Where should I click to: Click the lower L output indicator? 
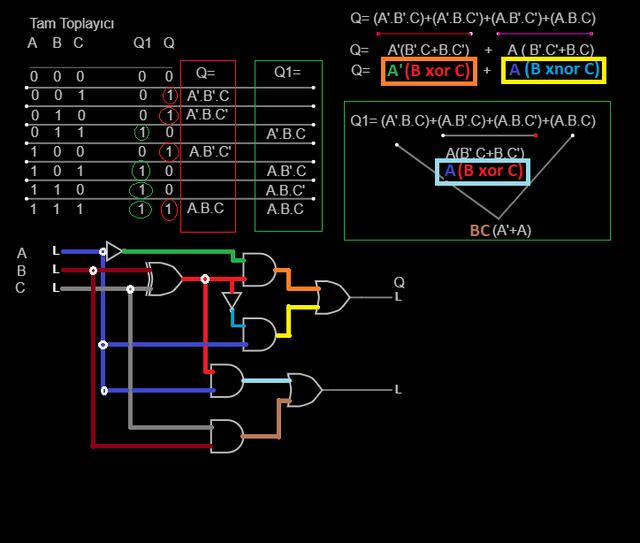[x=398, y=389]
